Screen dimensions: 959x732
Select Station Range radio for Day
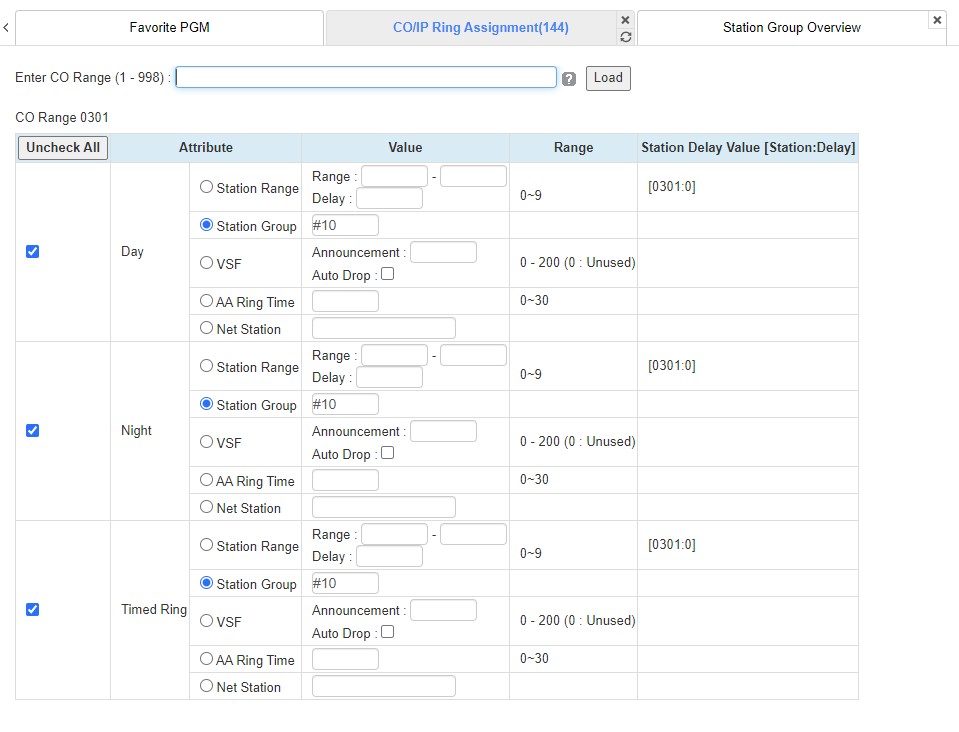(x=206, y=187)
